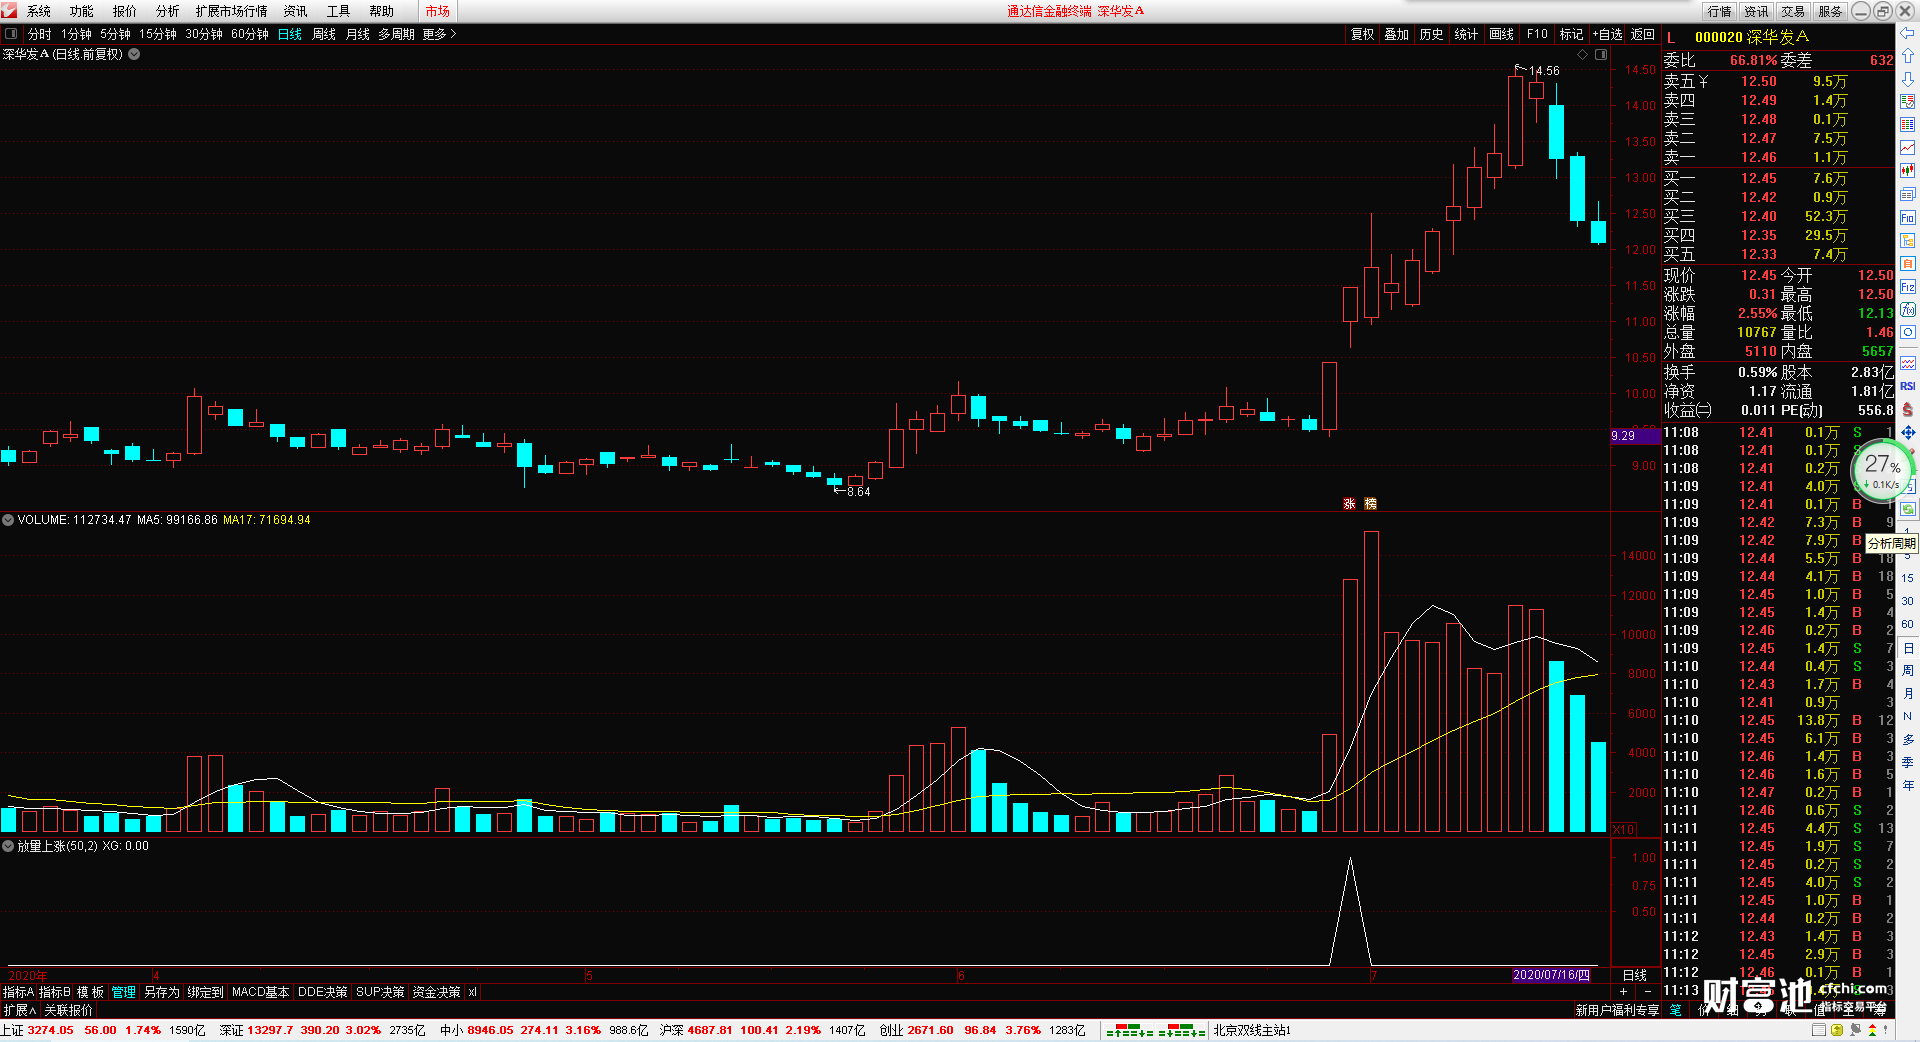Click the 画线 button

[1502, 34]
